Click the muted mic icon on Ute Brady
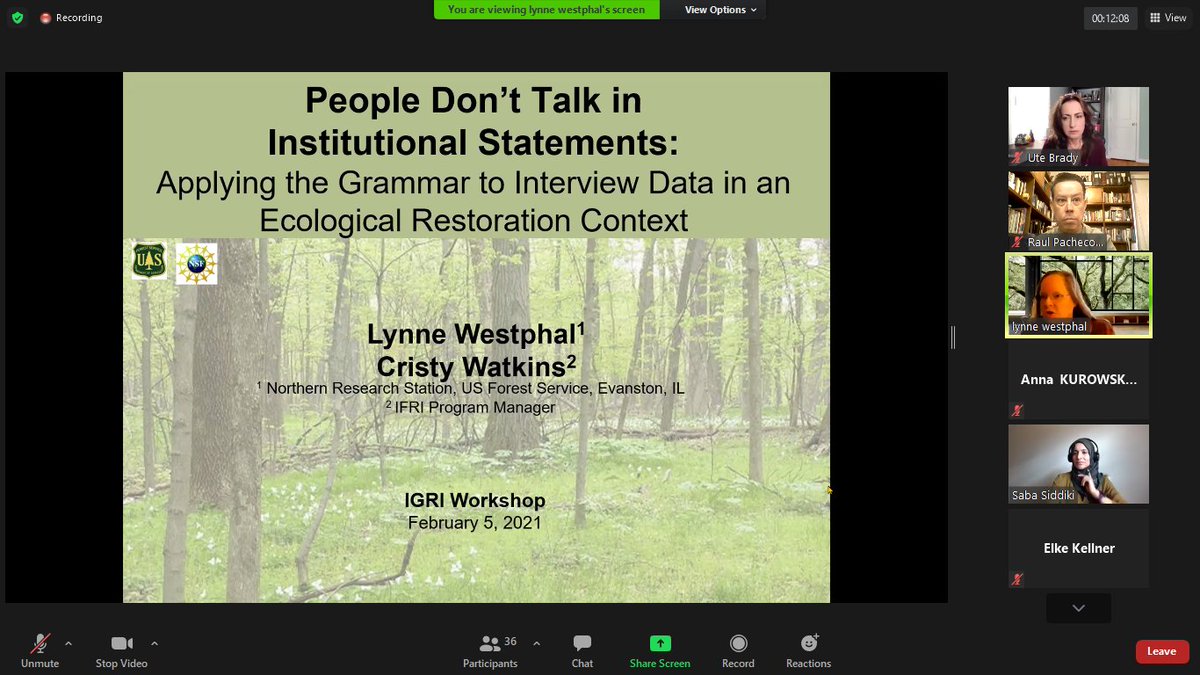The height and width of the screenshot is (675, 1200). click(1017, 158)
